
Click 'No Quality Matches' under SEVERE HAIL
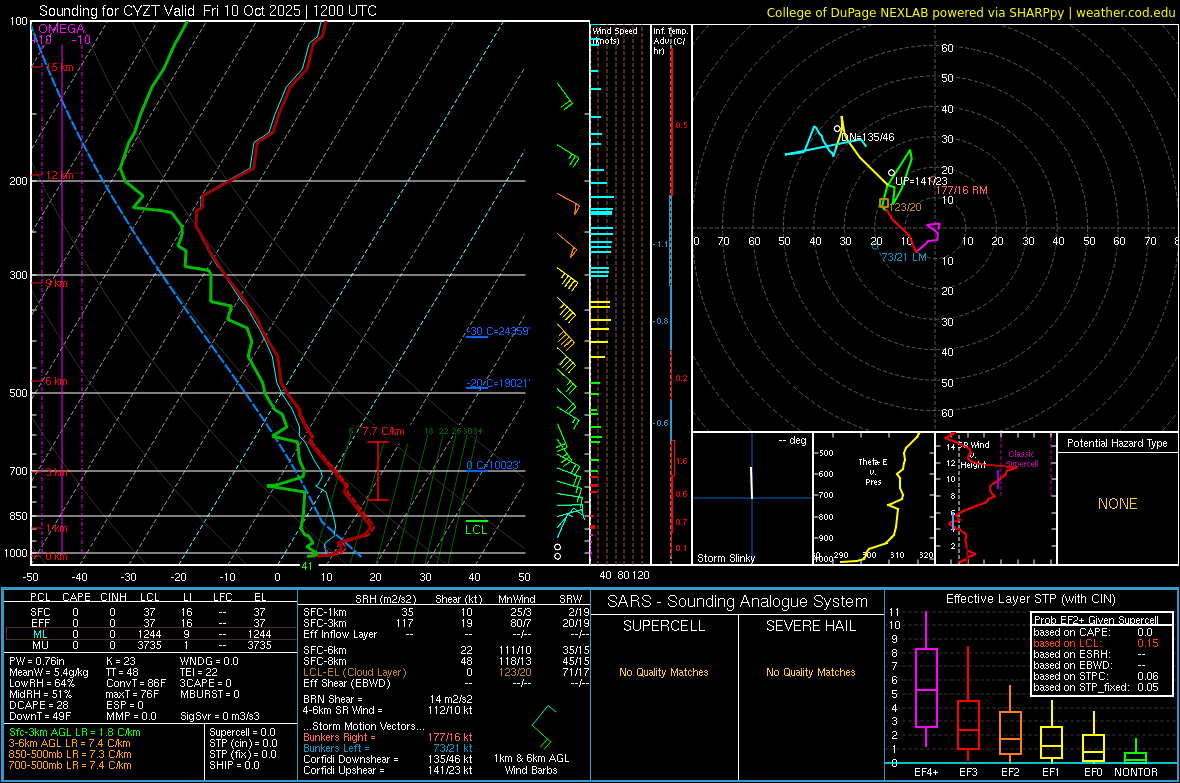[810, 672]
